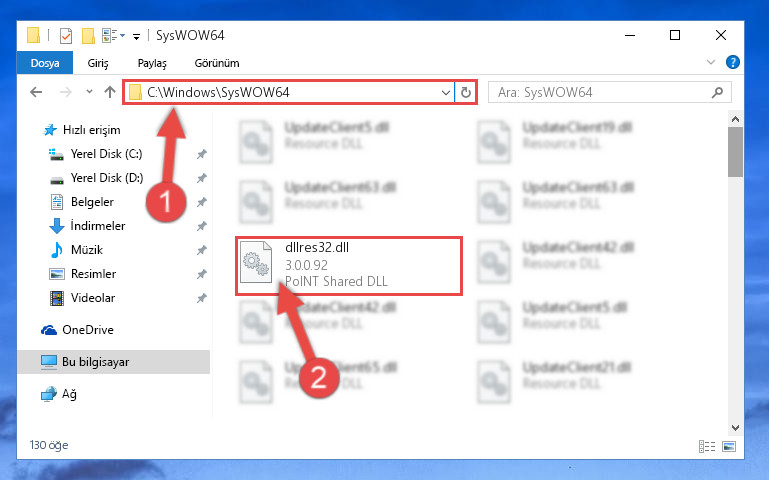Refresh the SysWOW64 folder view
Image resolution: width=769 pixels, height=480 pixels.
(466, 92)
